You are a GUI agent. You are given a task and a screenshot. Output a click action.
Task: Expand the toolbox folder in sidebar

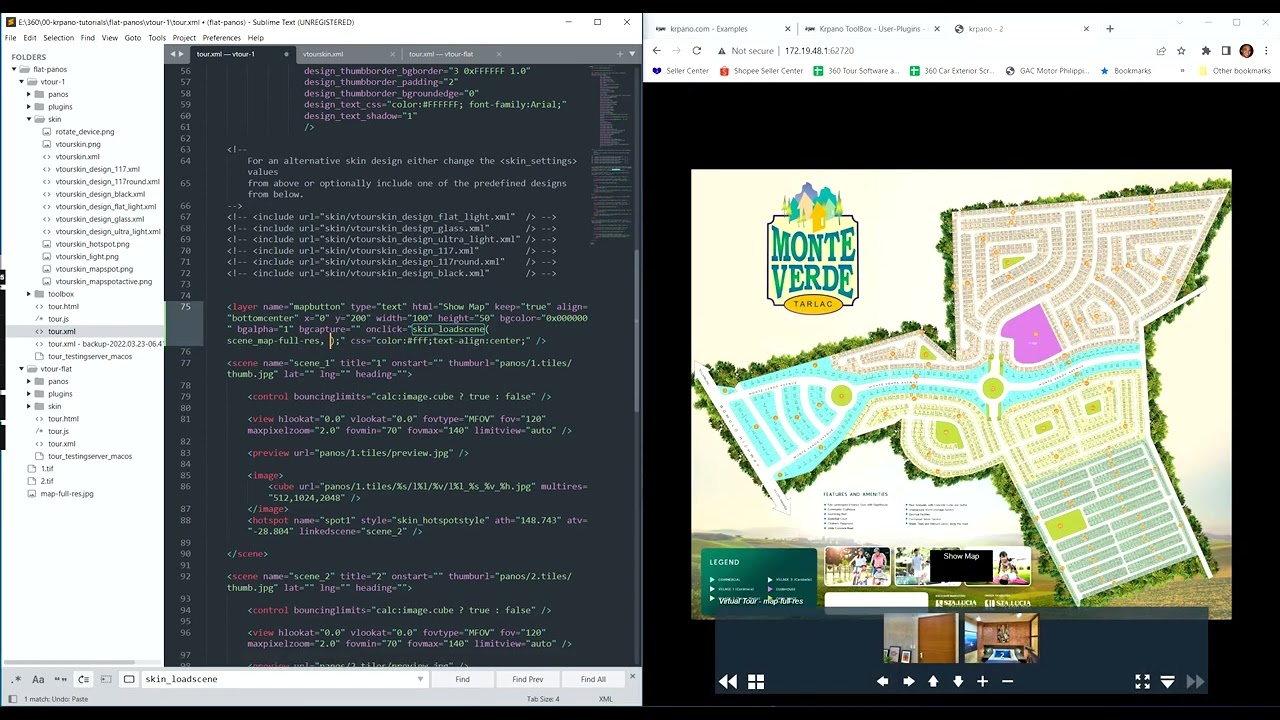pyautogui.click(x=29, y=294)
